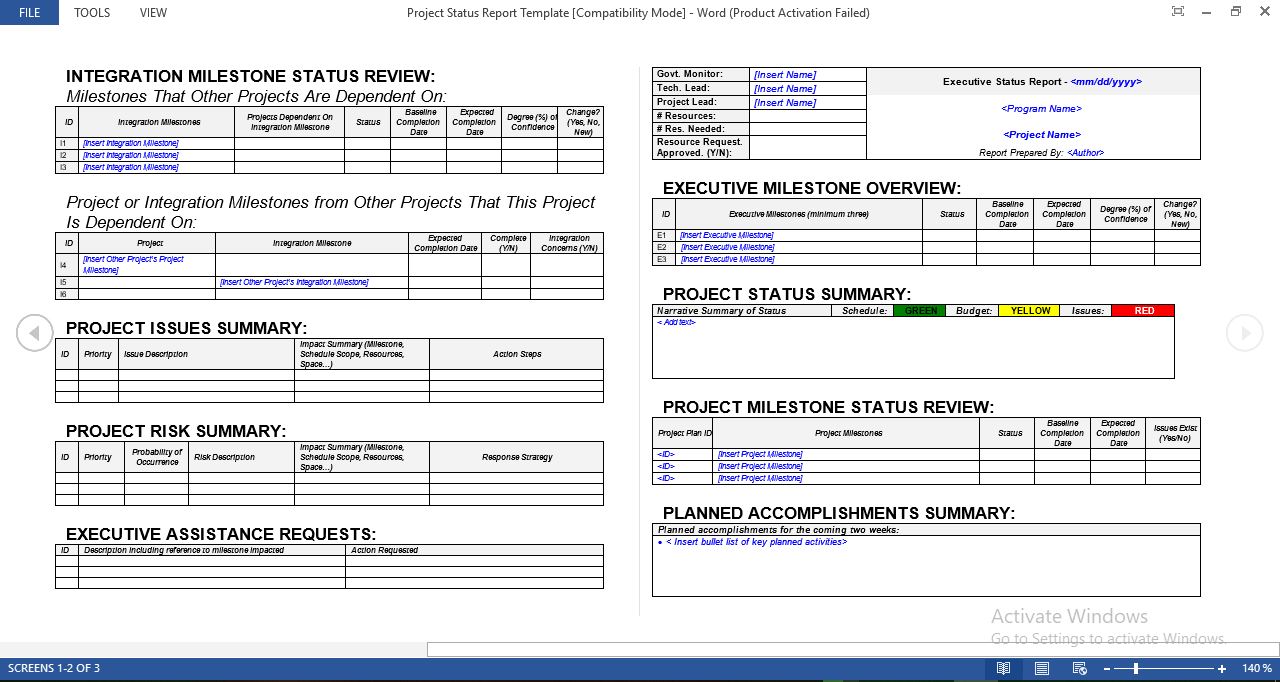Open the VIEW menu

[x=153, y=12]
